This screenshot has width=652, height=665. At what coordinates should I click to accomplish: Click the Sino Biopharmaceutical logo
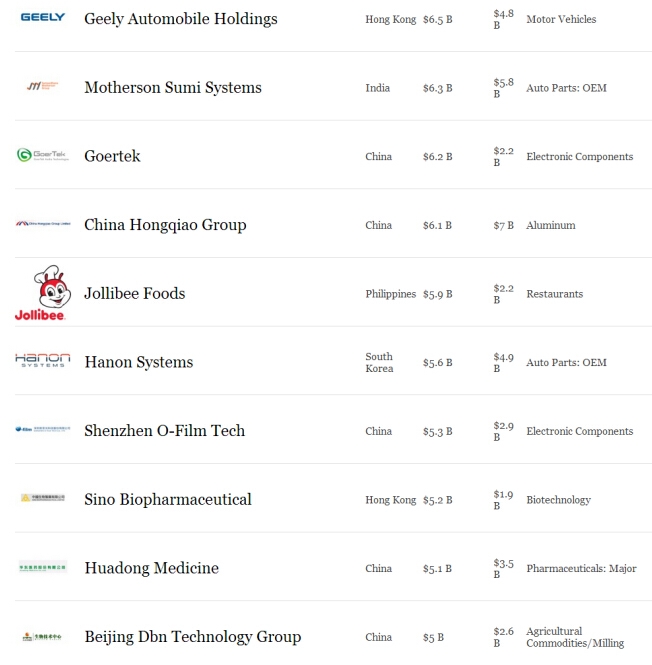click(42, 498)
